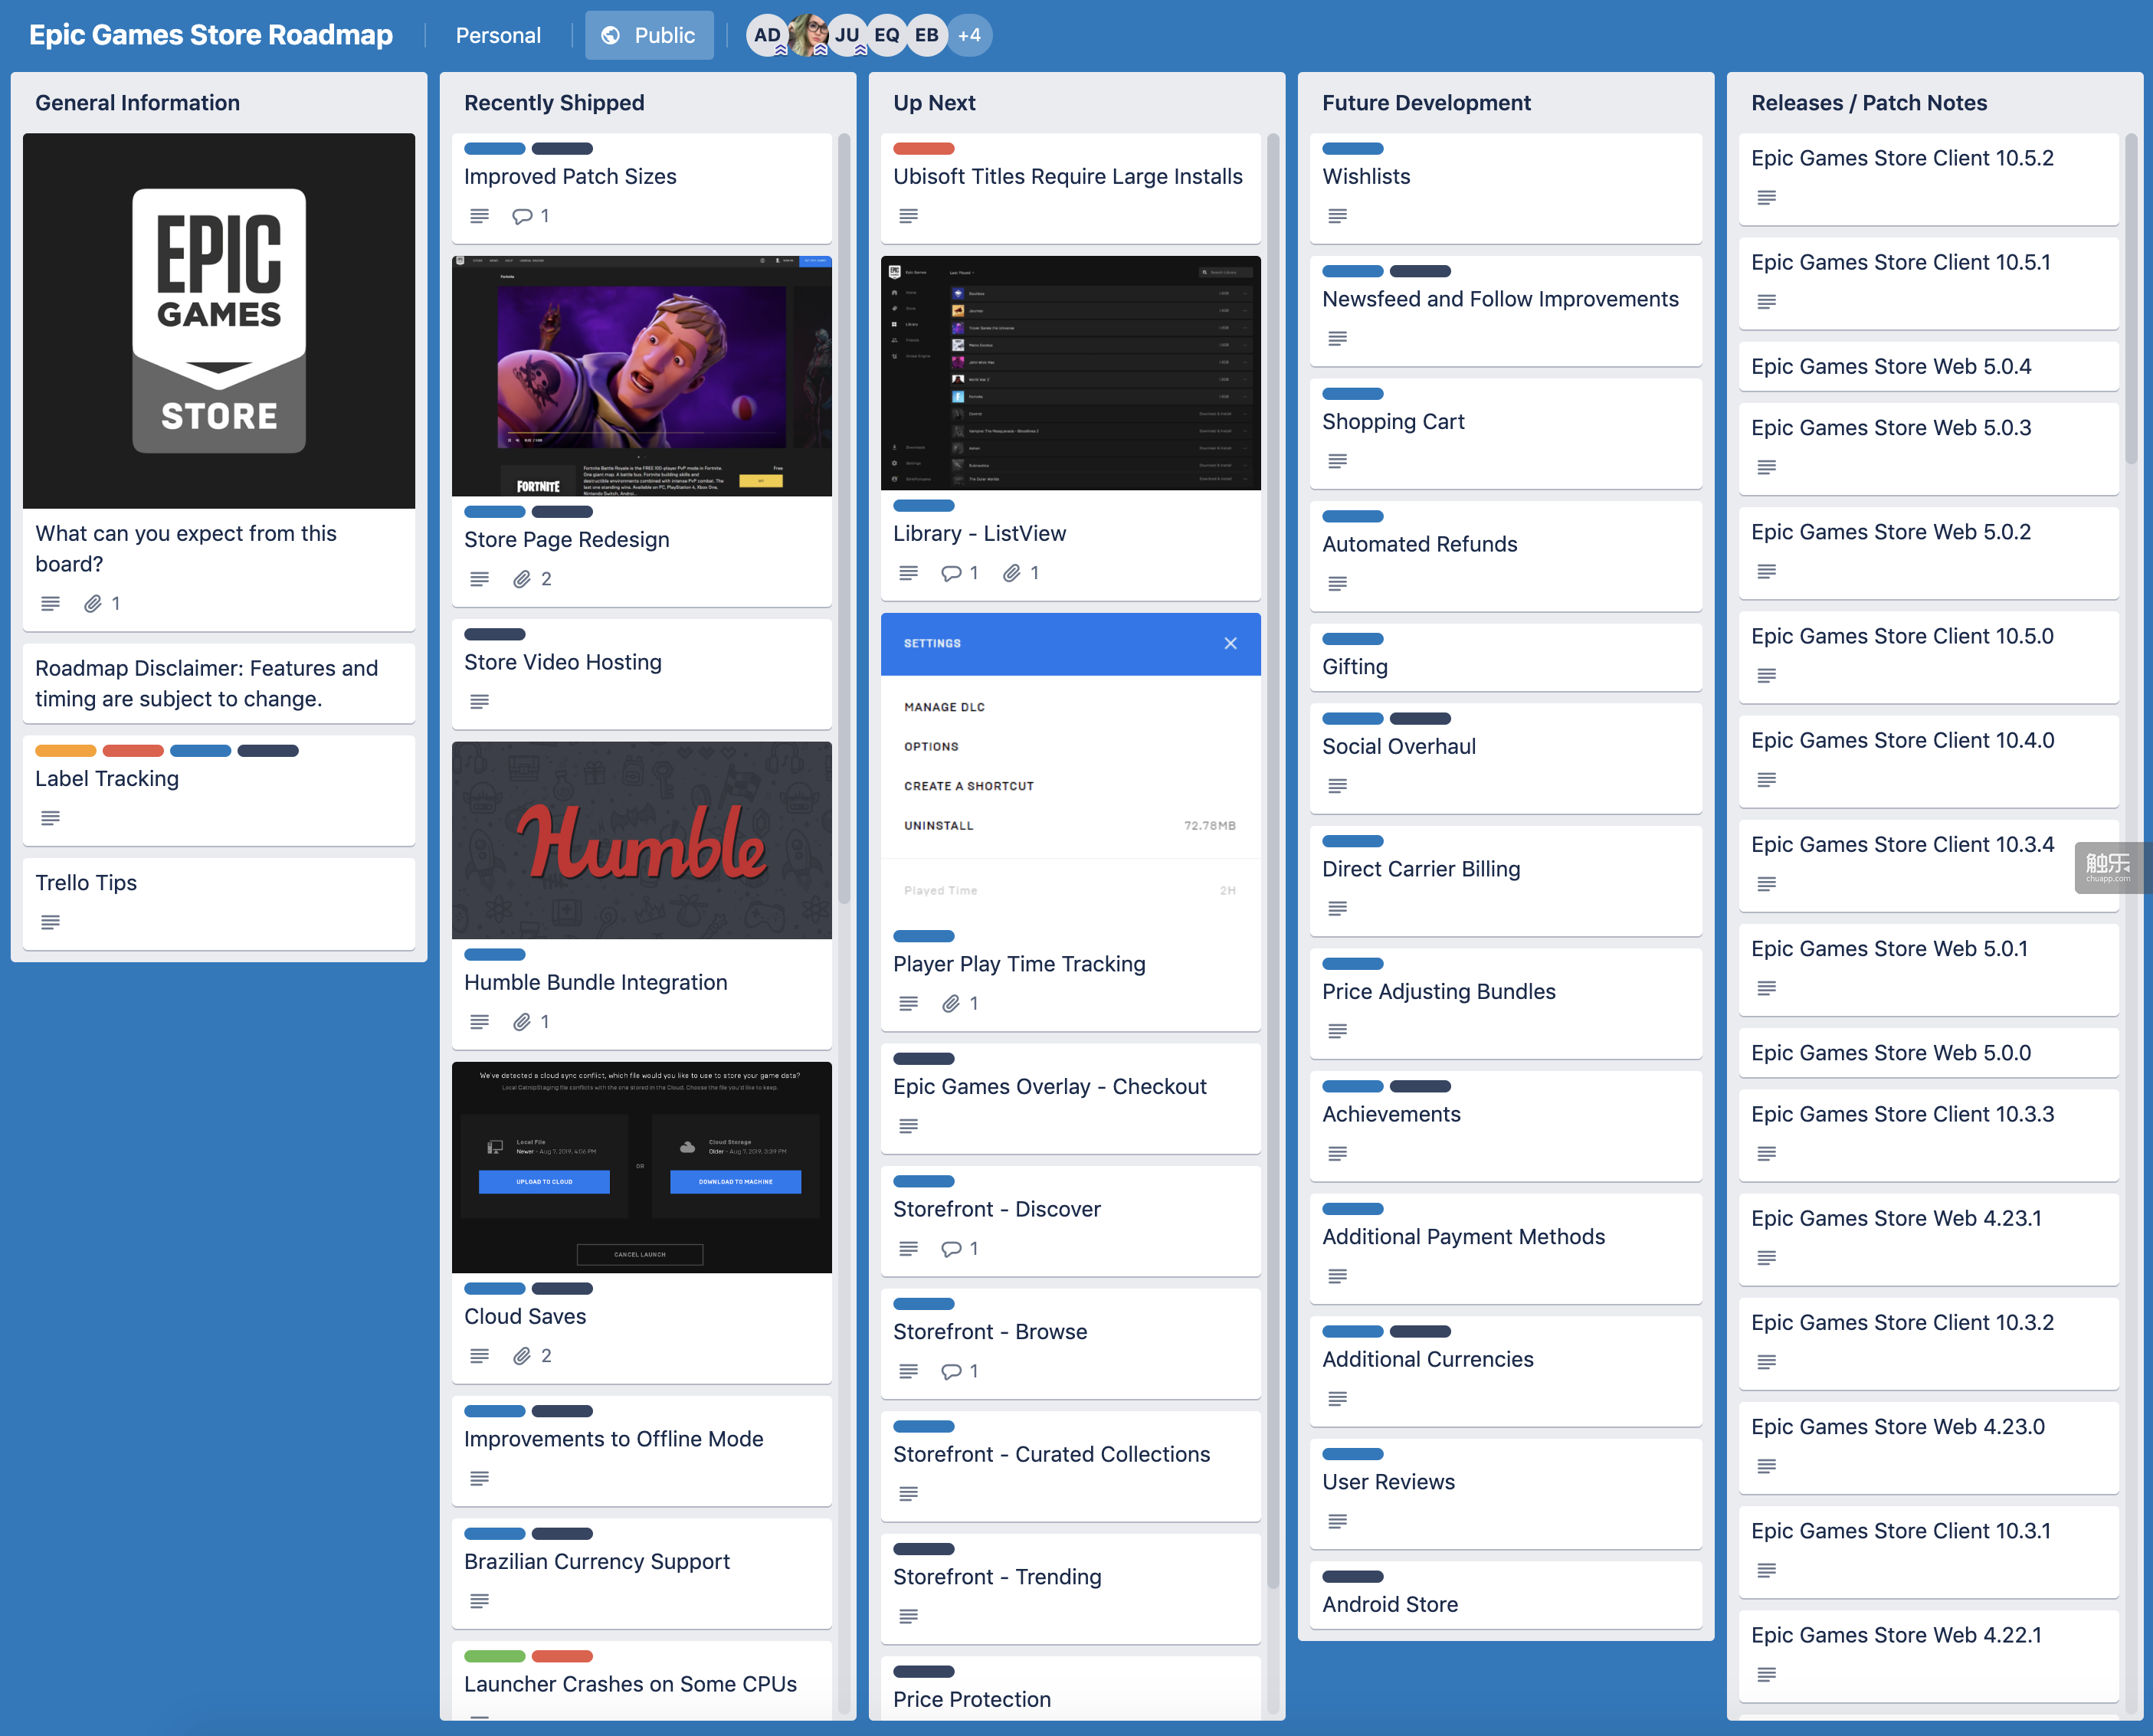Click the Up Next list scrollbar

[x=1273, y=860]
